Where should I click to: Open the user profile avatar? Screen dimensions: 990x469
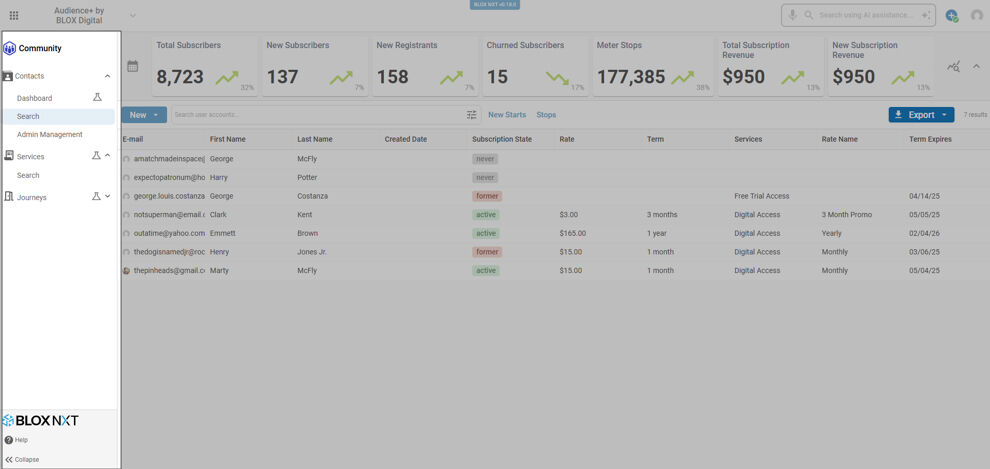[x=977, y=16]
